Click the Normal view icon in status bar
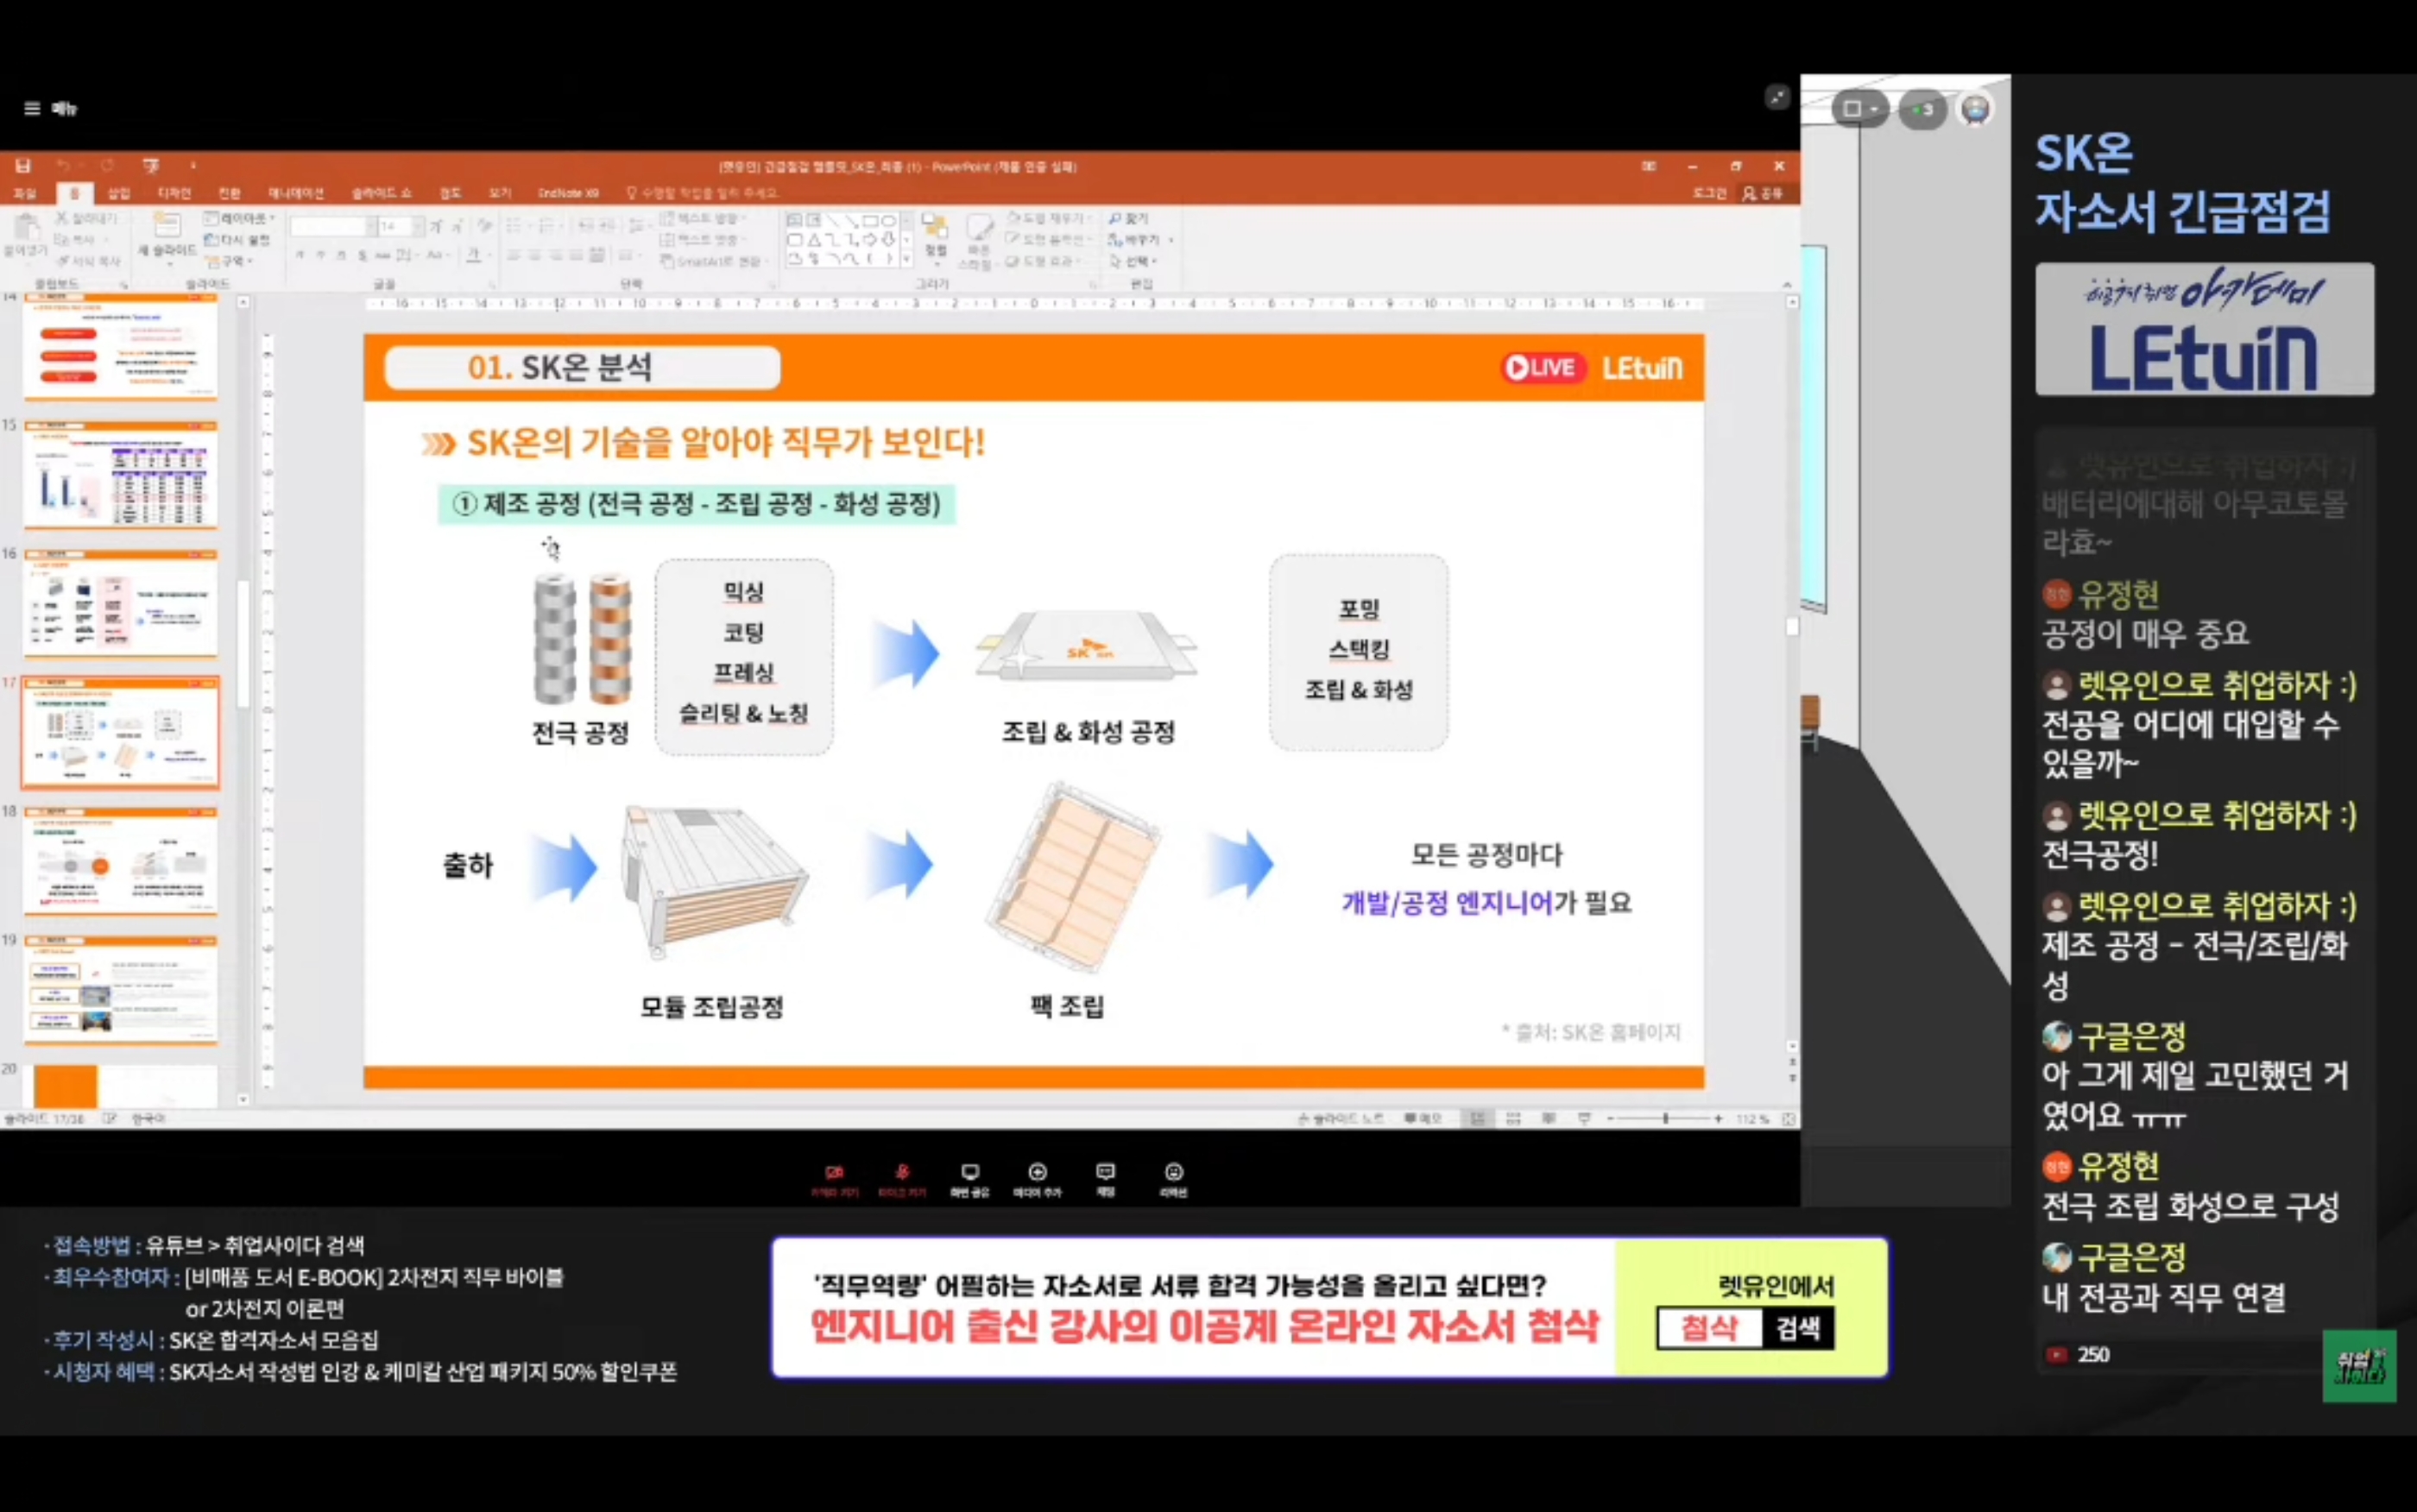The image size is (2417, 1512). 1478,1118
